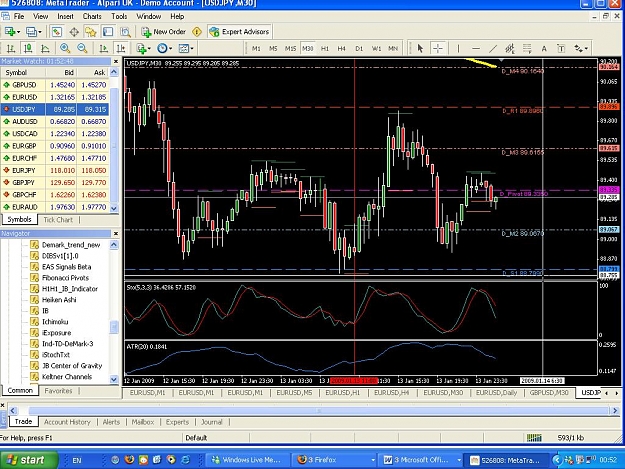Toggle the Market Watch window icon

(x=57, y=32)
